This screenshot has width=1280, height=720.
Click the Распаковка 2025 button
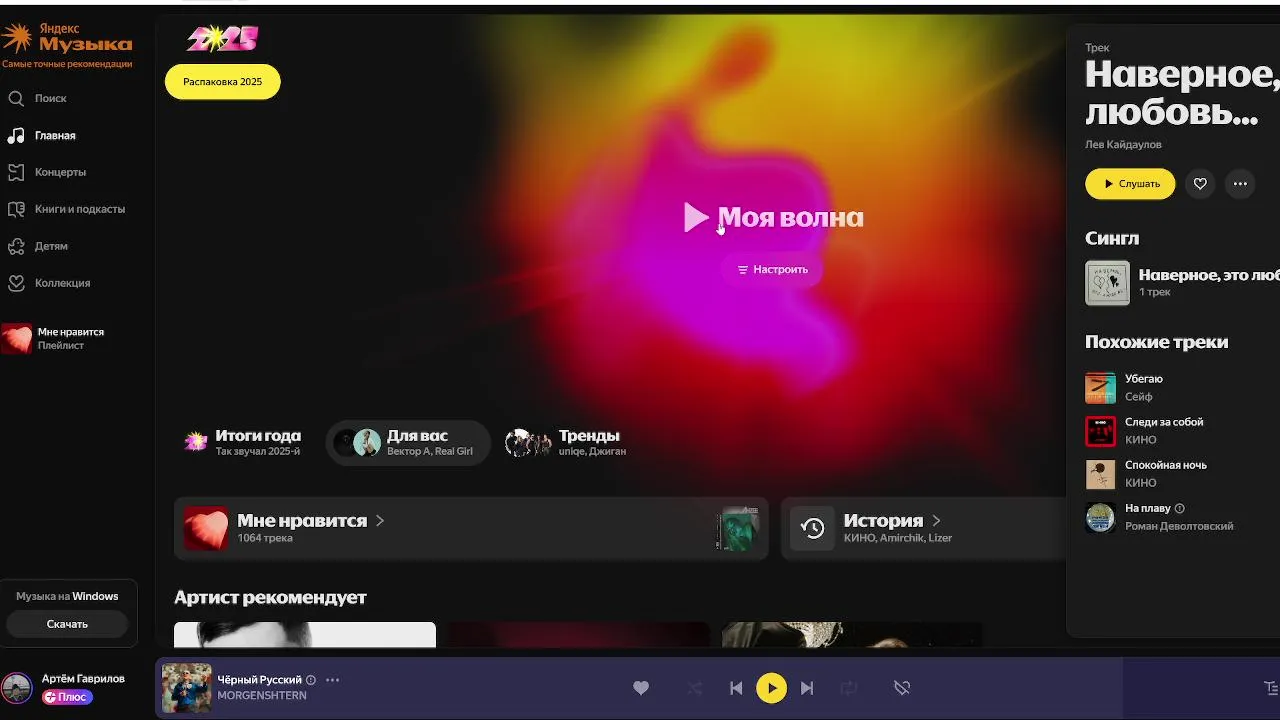(223, 82)
